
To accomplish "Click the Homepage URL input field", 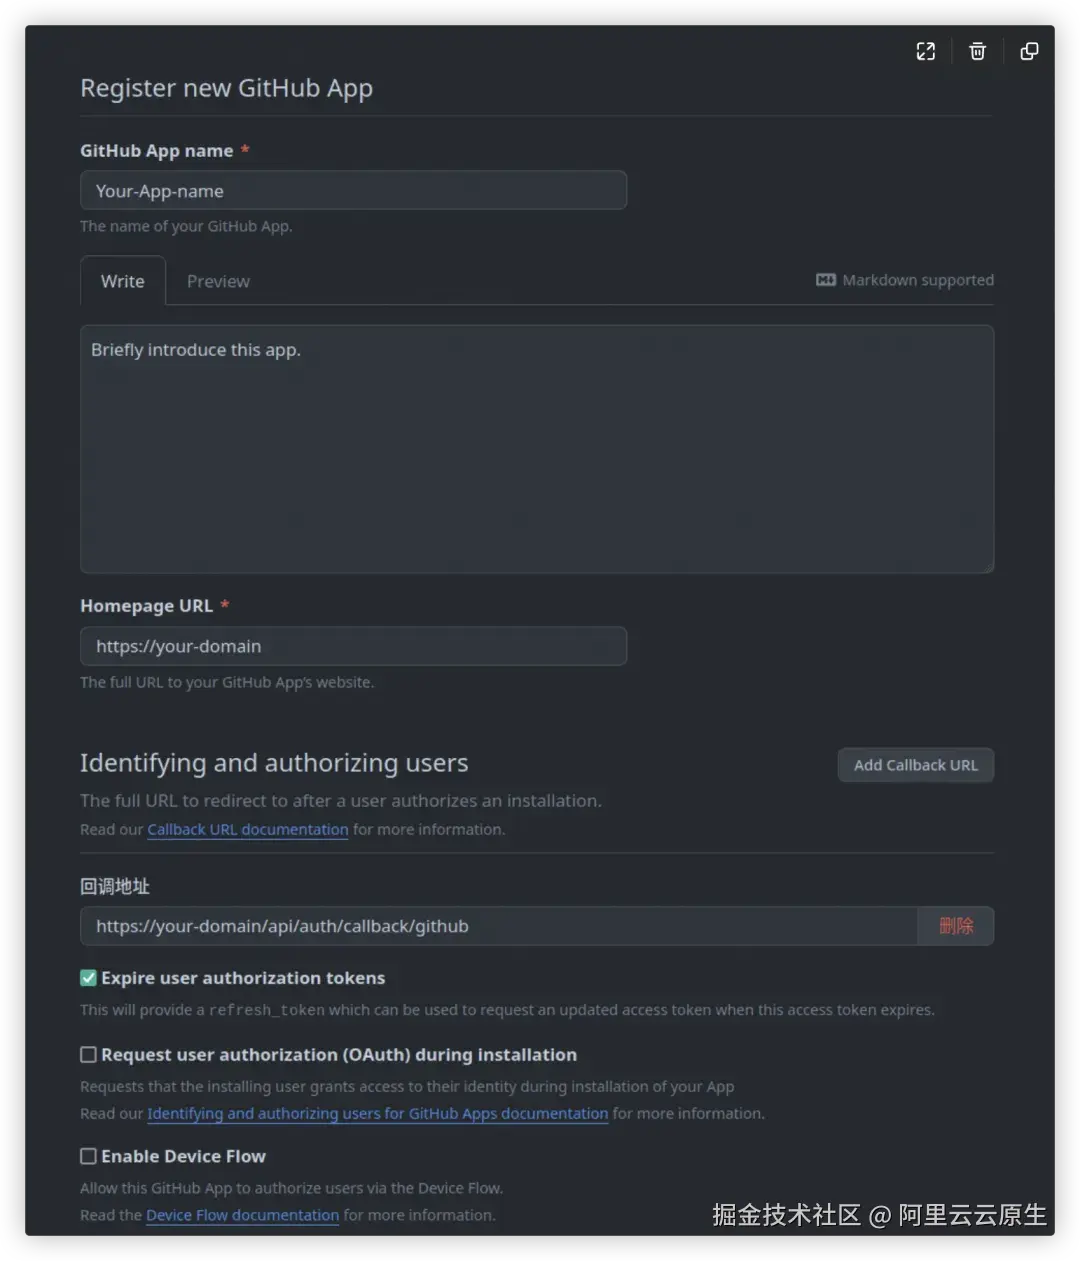I will (x=353, y=647).
